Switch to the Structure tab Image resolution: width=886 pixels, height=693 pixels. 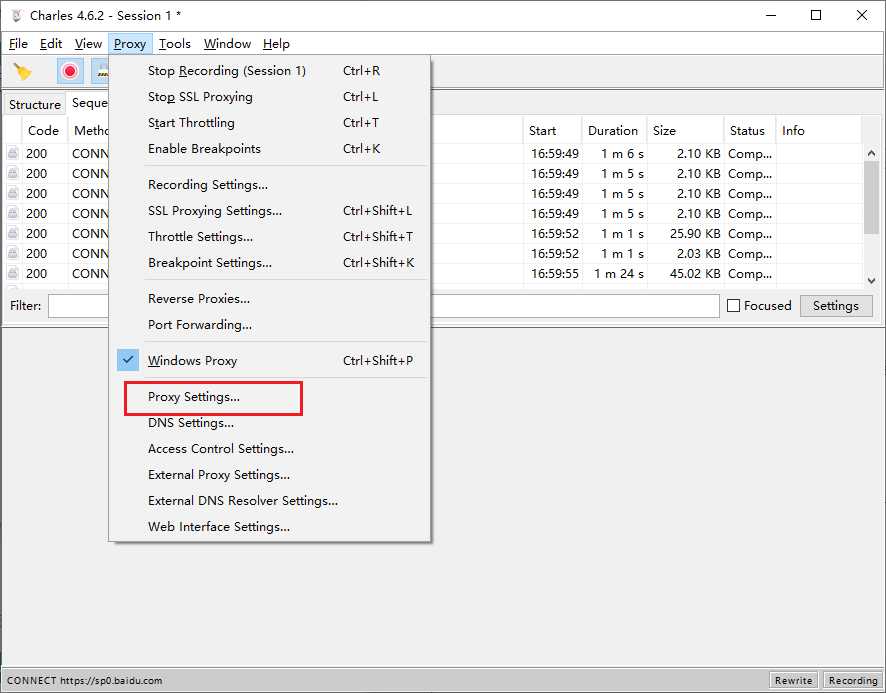(34, 105)
